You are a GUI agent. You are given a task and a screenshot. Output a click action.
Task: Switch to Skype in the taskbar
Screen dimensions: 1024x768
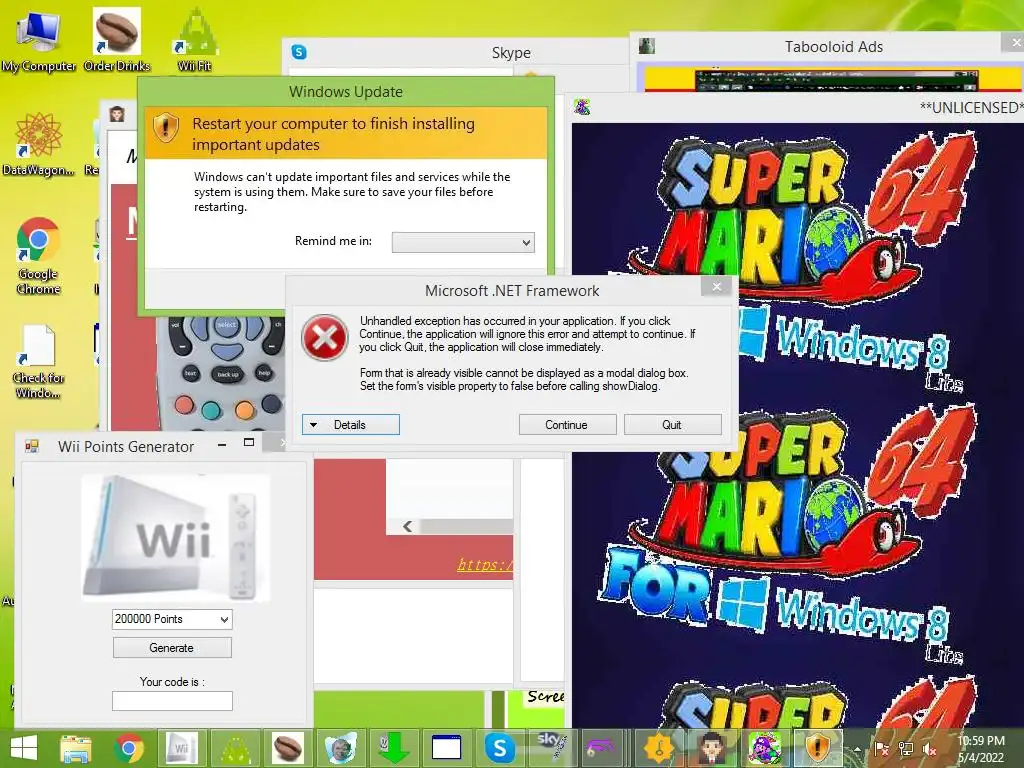(x=499, y=748)
